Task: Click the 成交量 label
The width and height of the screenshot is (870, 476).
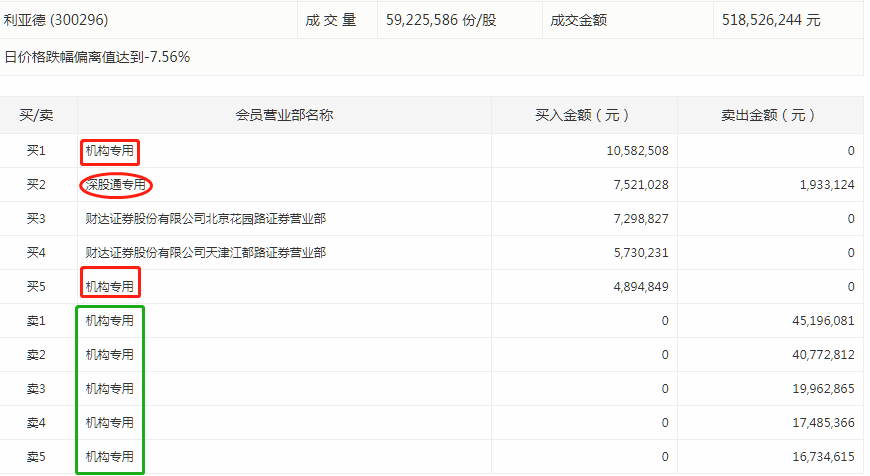Action: [x=331, y=21]
